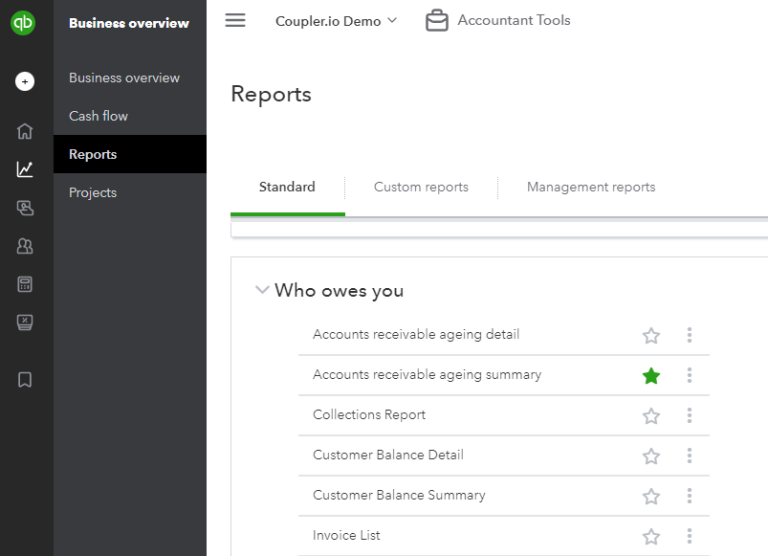This screenshot has width=768, height=556.
Task: Open the Coupler.io Demo company dropdown
Action: coord(336,21)
